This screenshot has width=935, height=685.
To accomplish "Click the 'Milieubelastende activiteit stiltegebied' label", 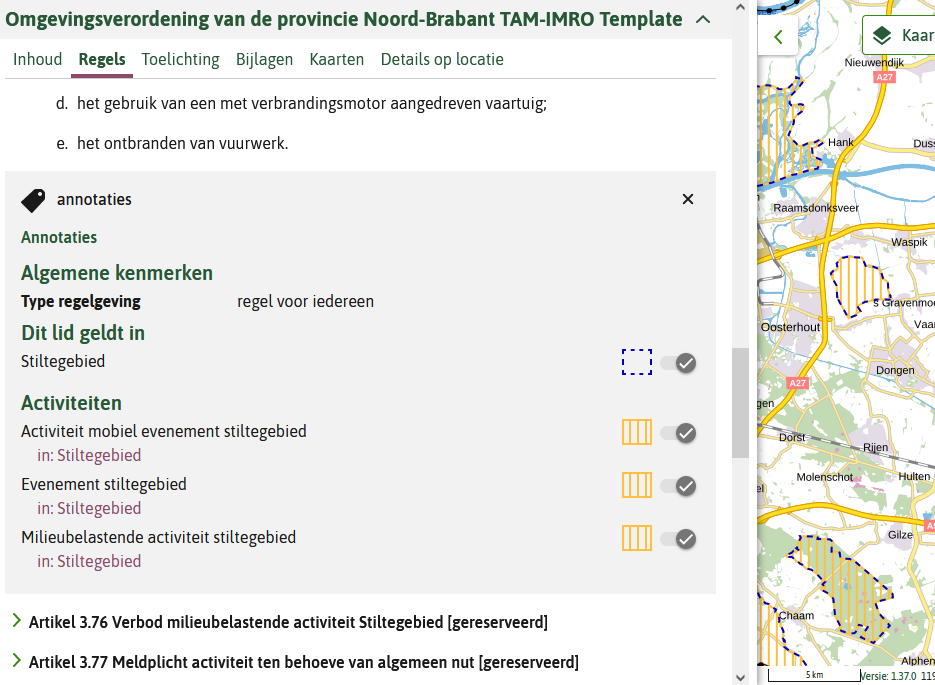I will pos(159,538).
